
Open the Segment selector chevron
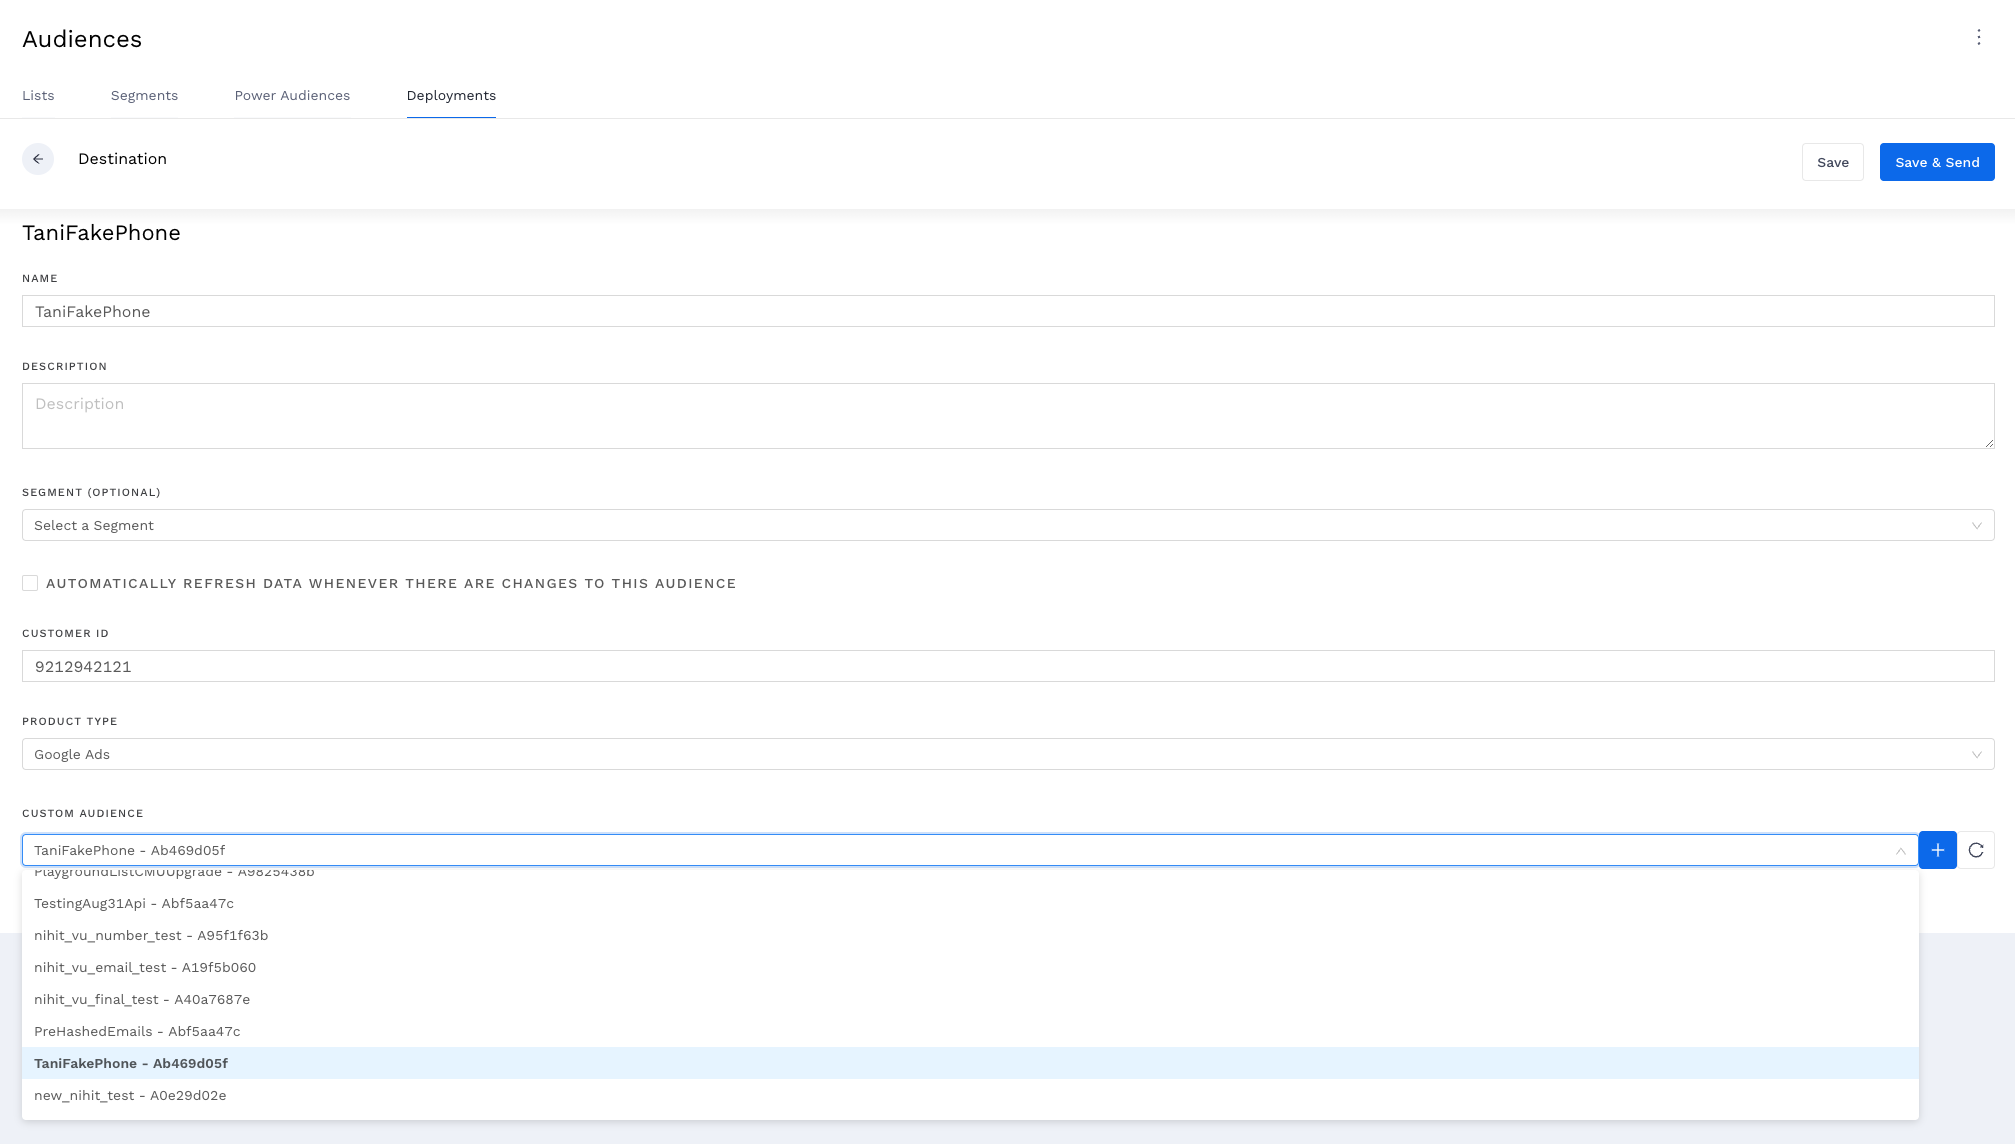(1976, 525)
